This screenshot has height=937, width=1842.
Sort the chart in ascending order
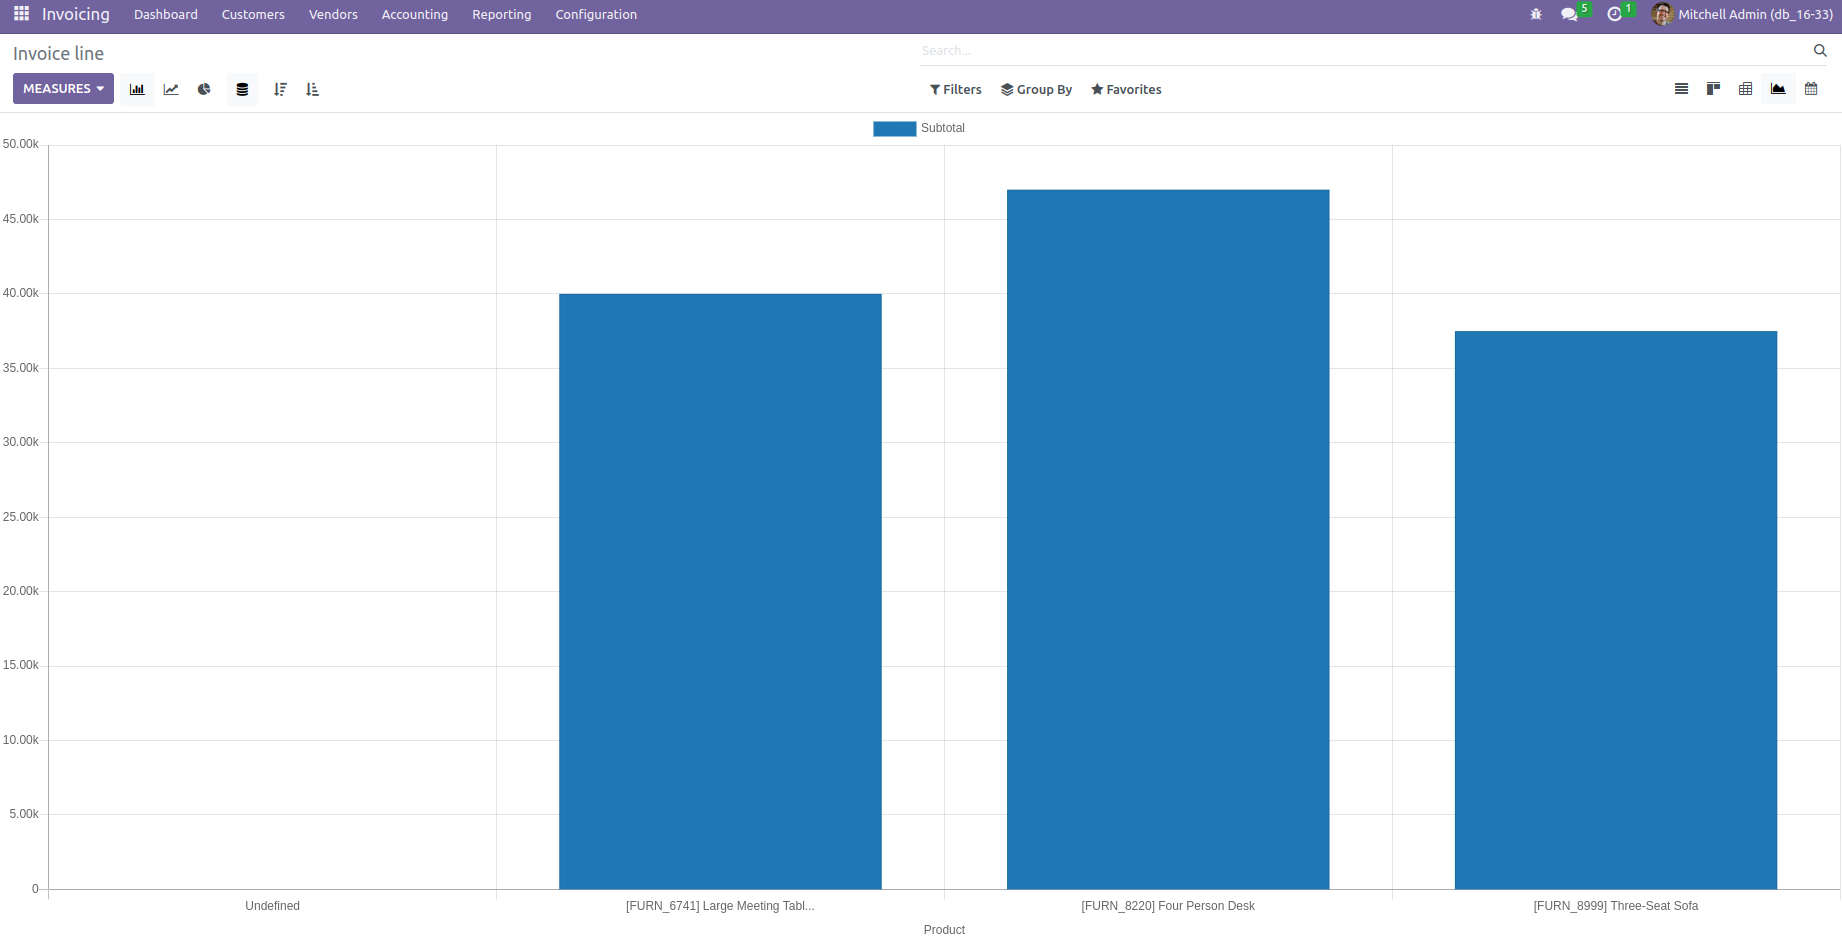(312, 89)
